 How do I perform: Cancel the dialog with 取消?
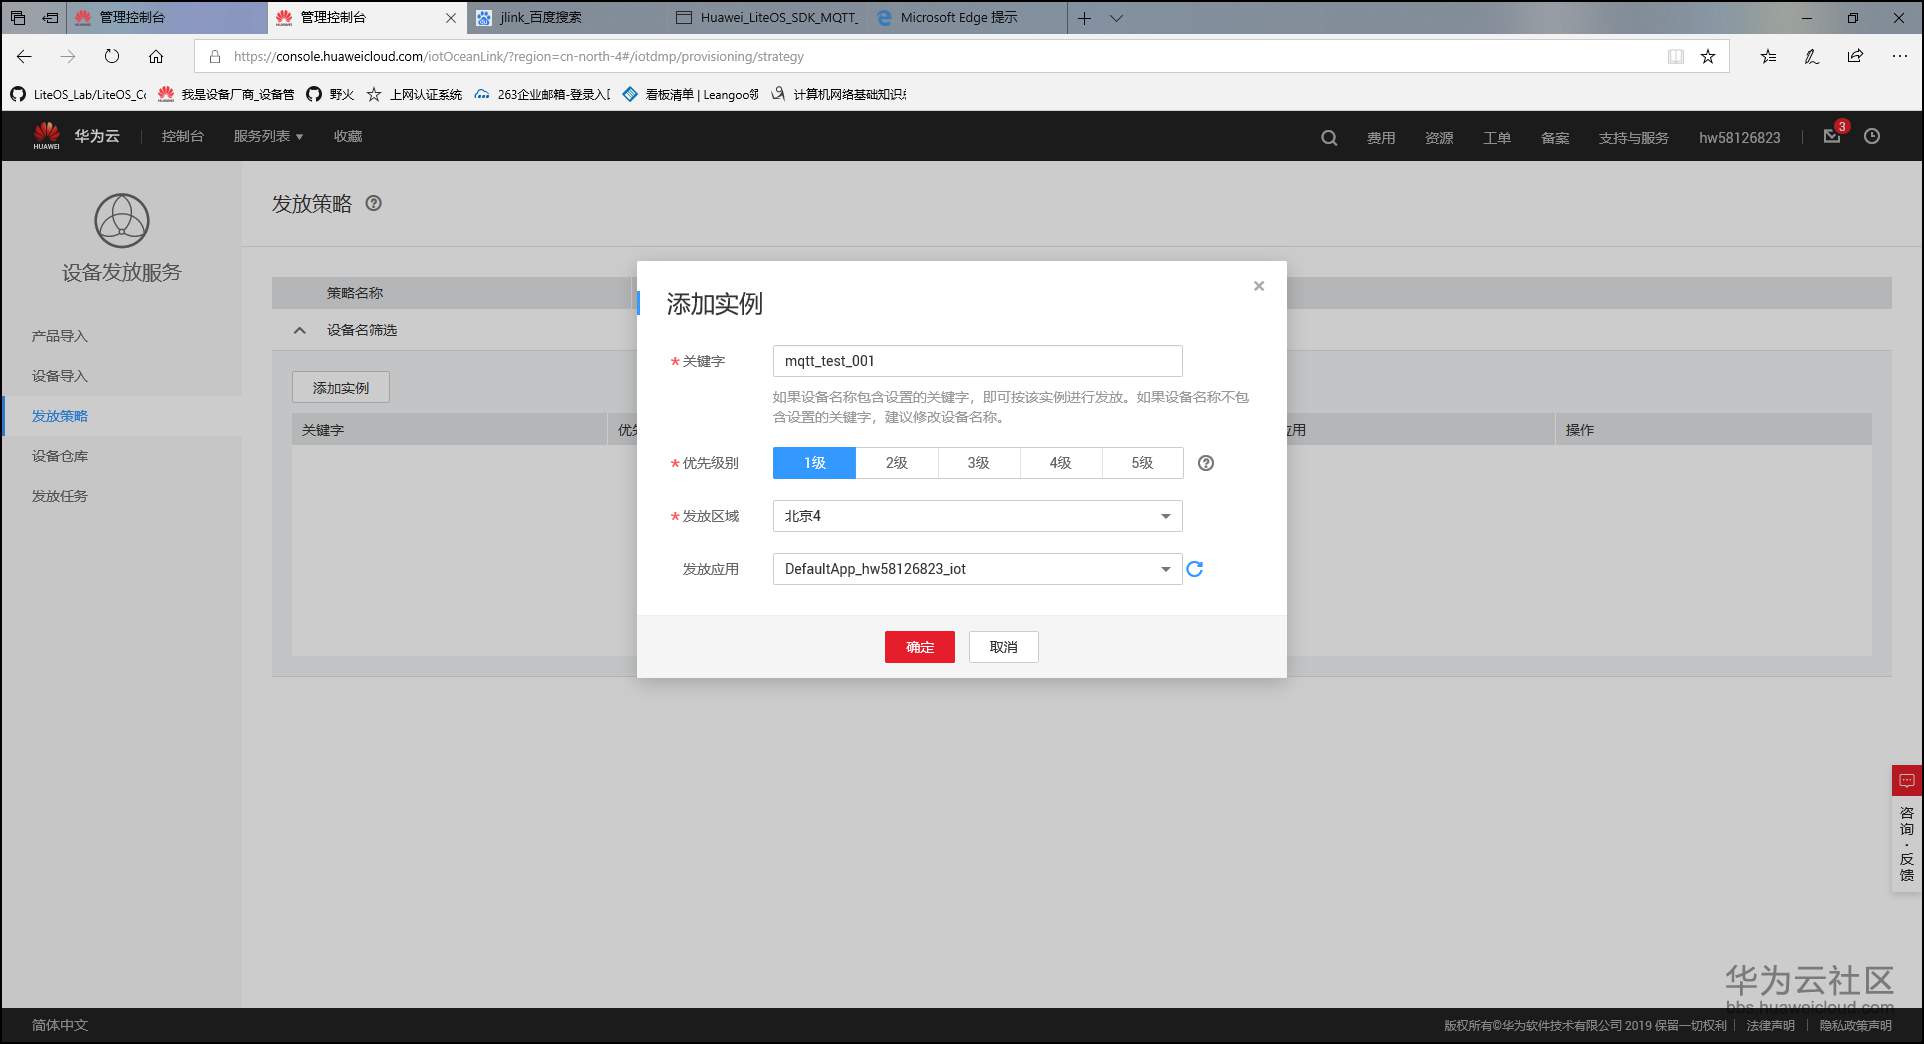[1004, 647]
